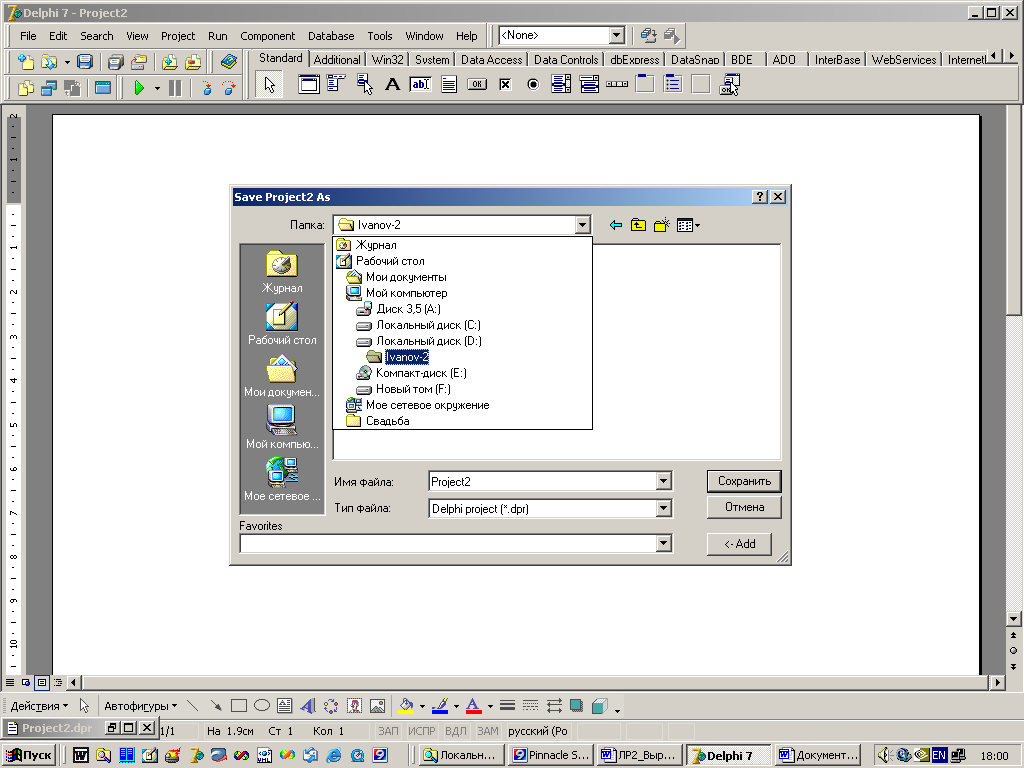Image resolution: width=1024 pixels, height=768 pixels.
Task: Click the Help contents book icon
Action: click(x=229, y=62)
